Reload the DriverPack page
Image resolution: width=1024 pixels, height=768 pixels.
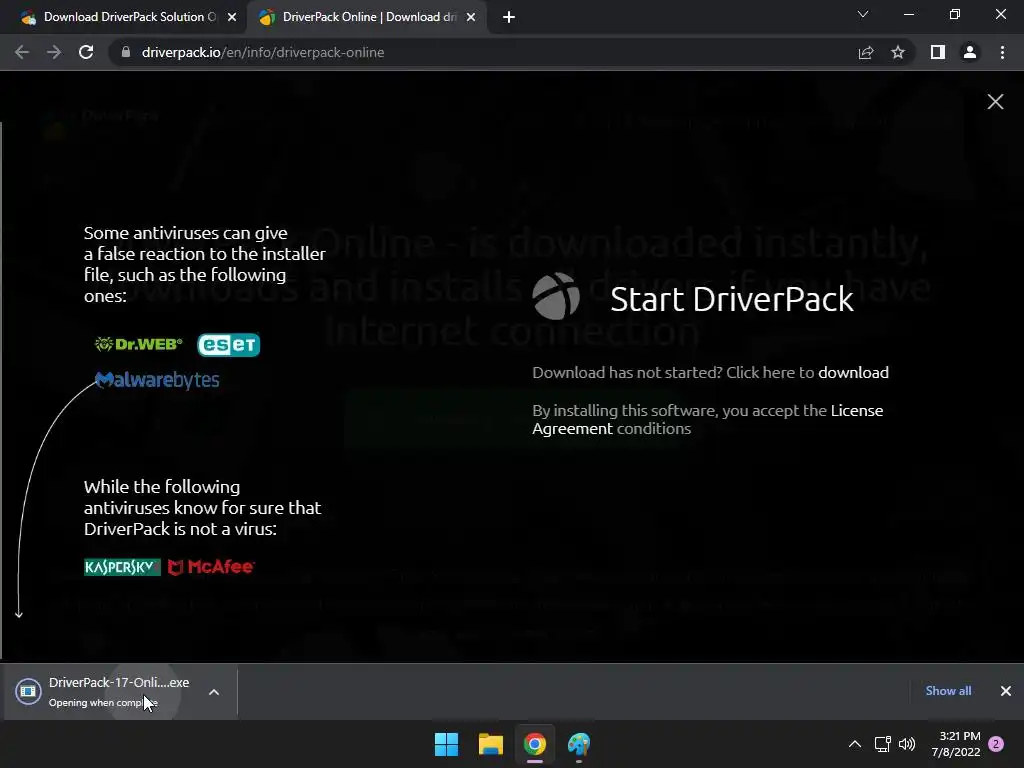(86, 52)
